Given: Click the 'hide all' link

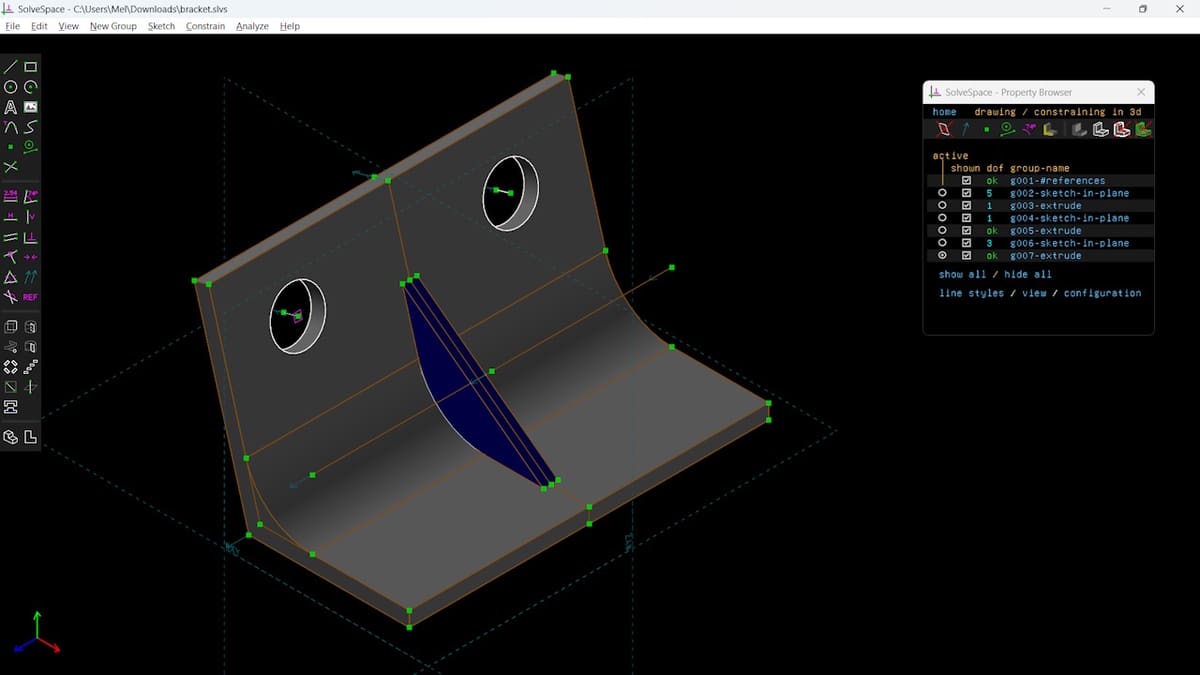Looking at the screenshot, I should [x=1028, y=274].
